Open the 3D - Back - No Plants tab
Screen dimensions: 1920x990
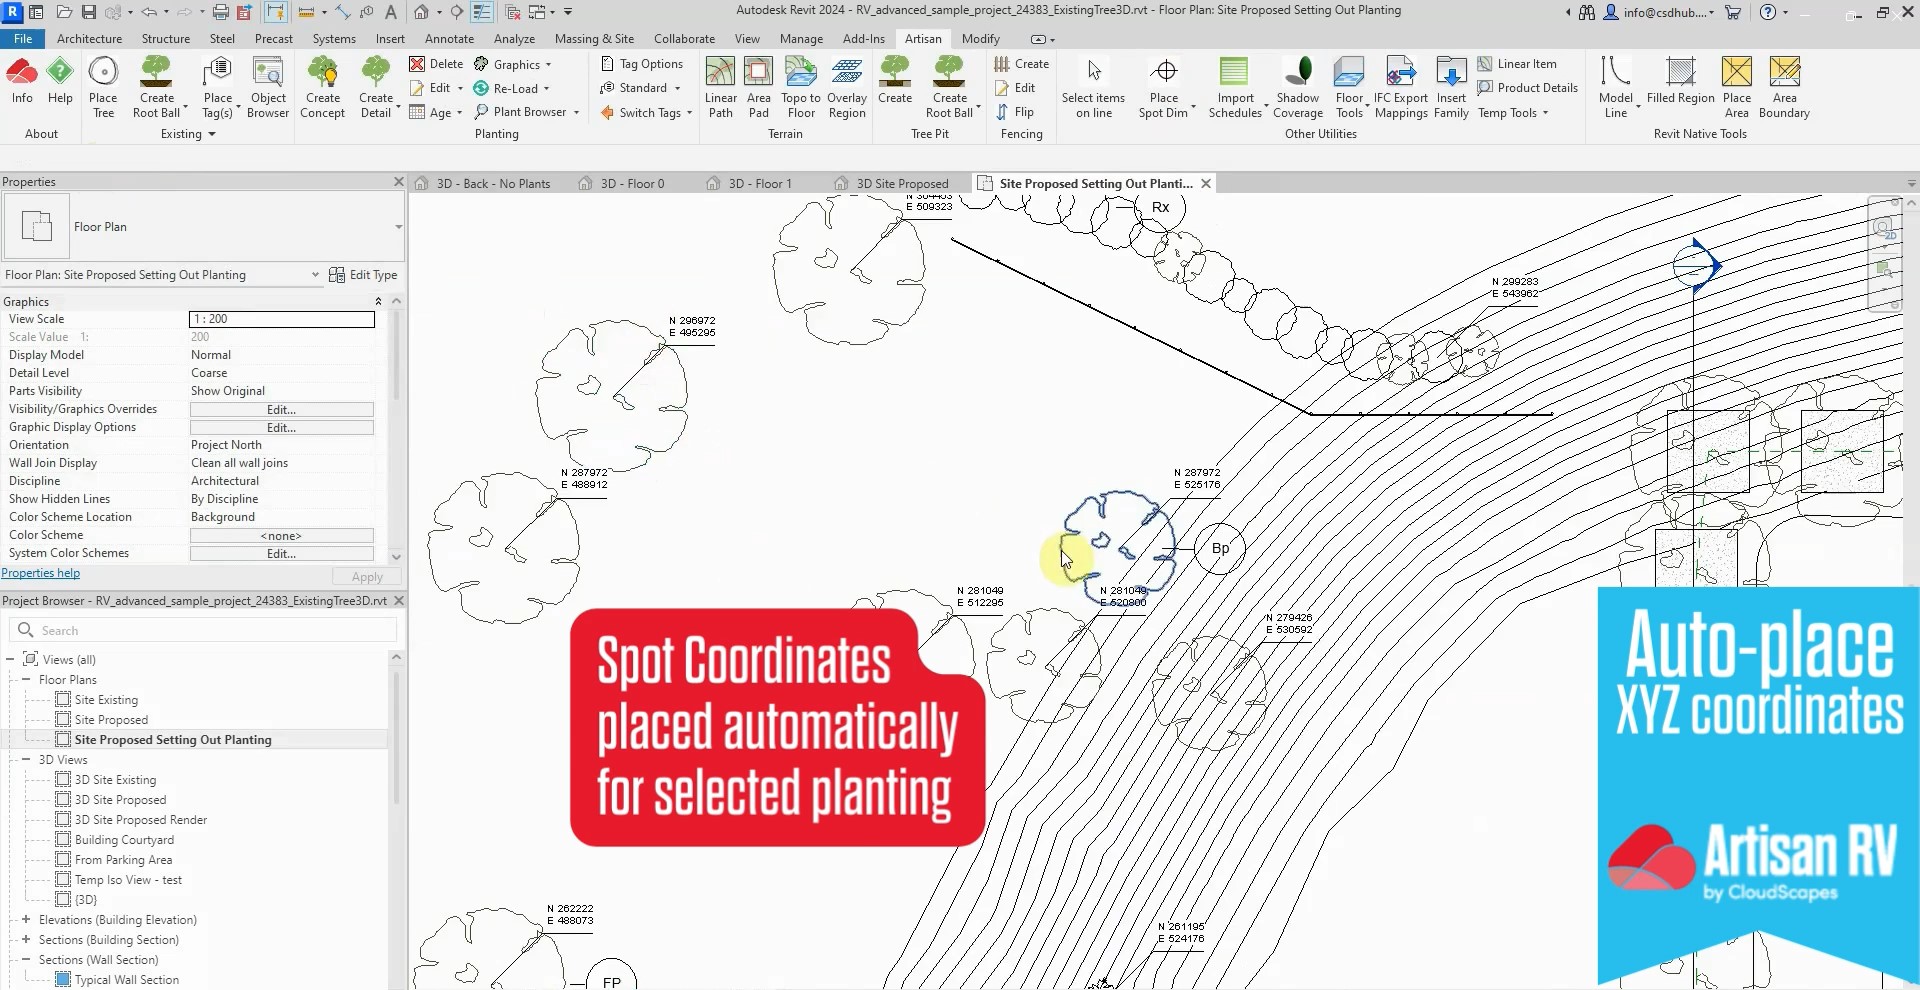(493, 184)
